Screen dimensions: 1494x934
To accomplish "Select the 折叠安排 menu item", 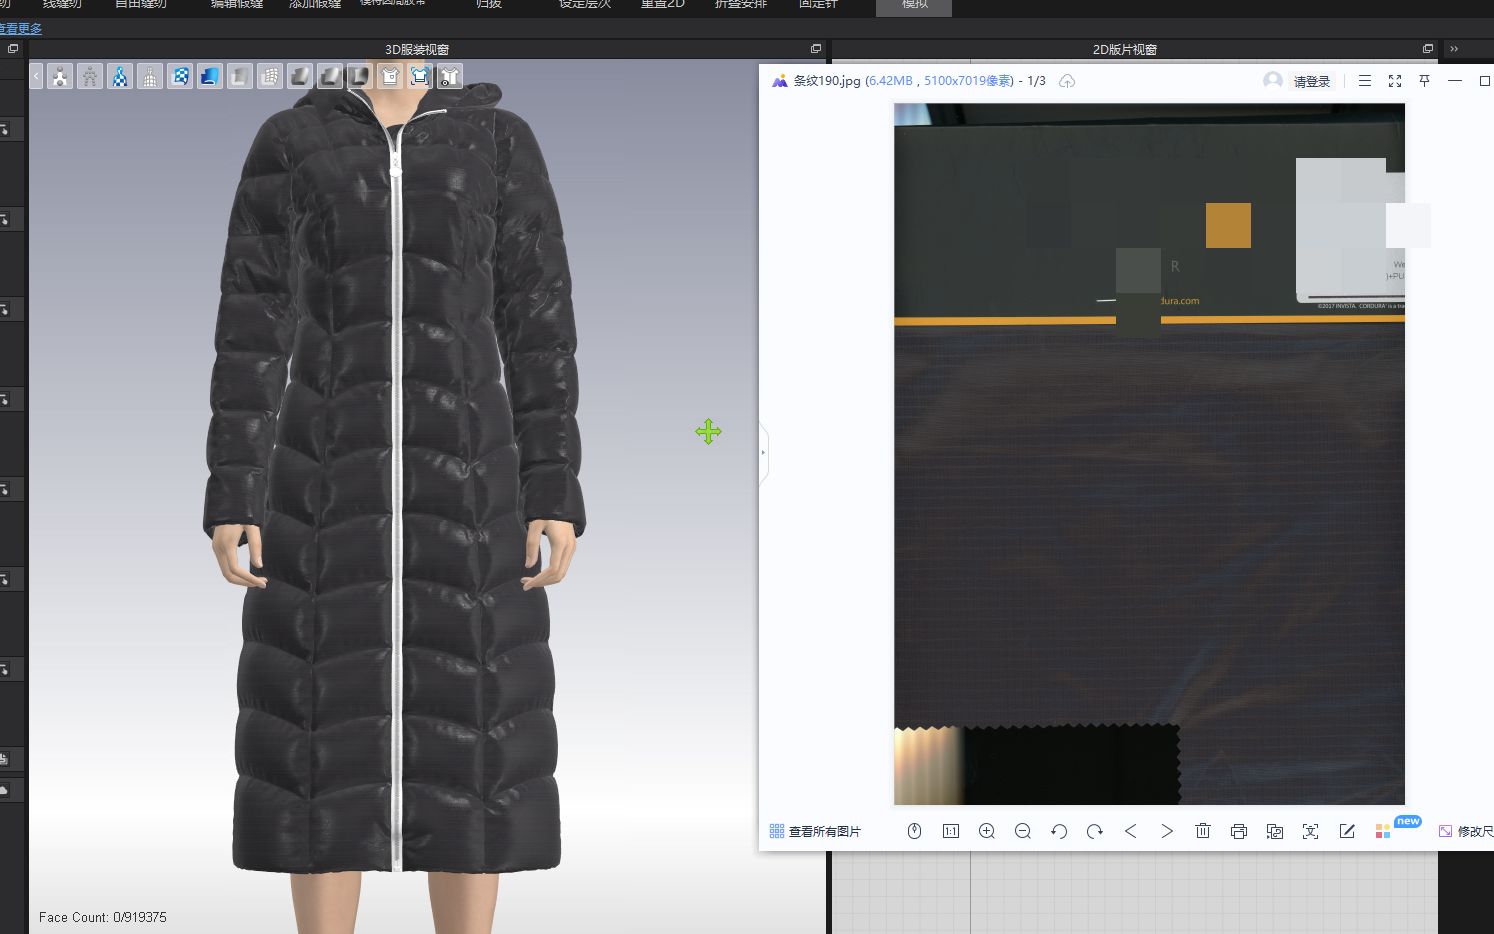I will (x=739, y=5).
